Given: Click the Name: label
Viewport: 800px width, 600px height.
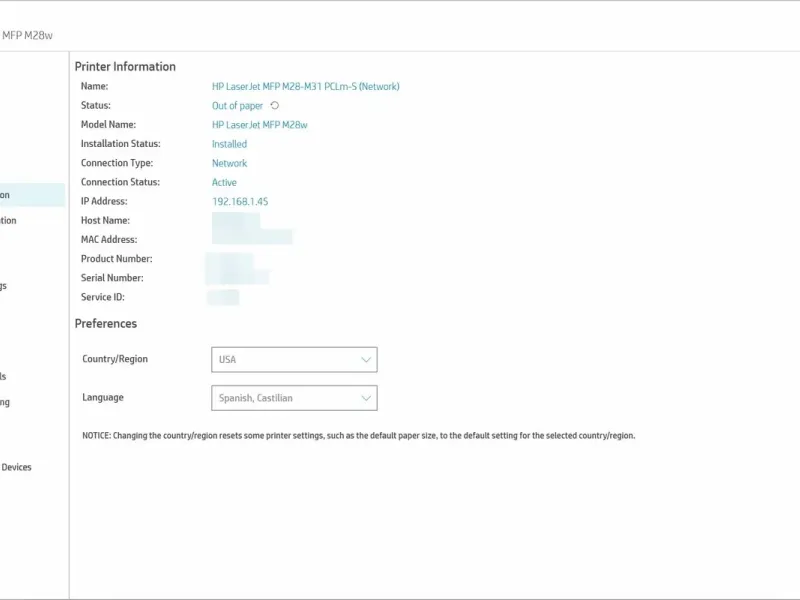Looking at the screenshot, I should 94,86.
